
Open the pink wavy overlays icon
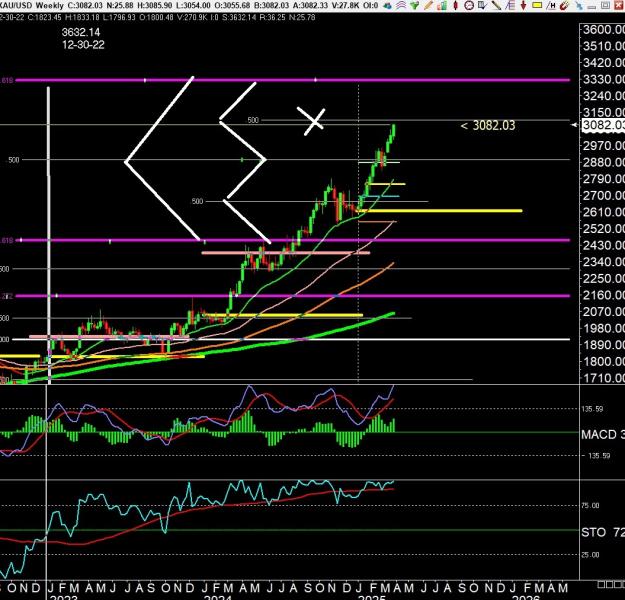pyautogui.click(x=401, y=6)
